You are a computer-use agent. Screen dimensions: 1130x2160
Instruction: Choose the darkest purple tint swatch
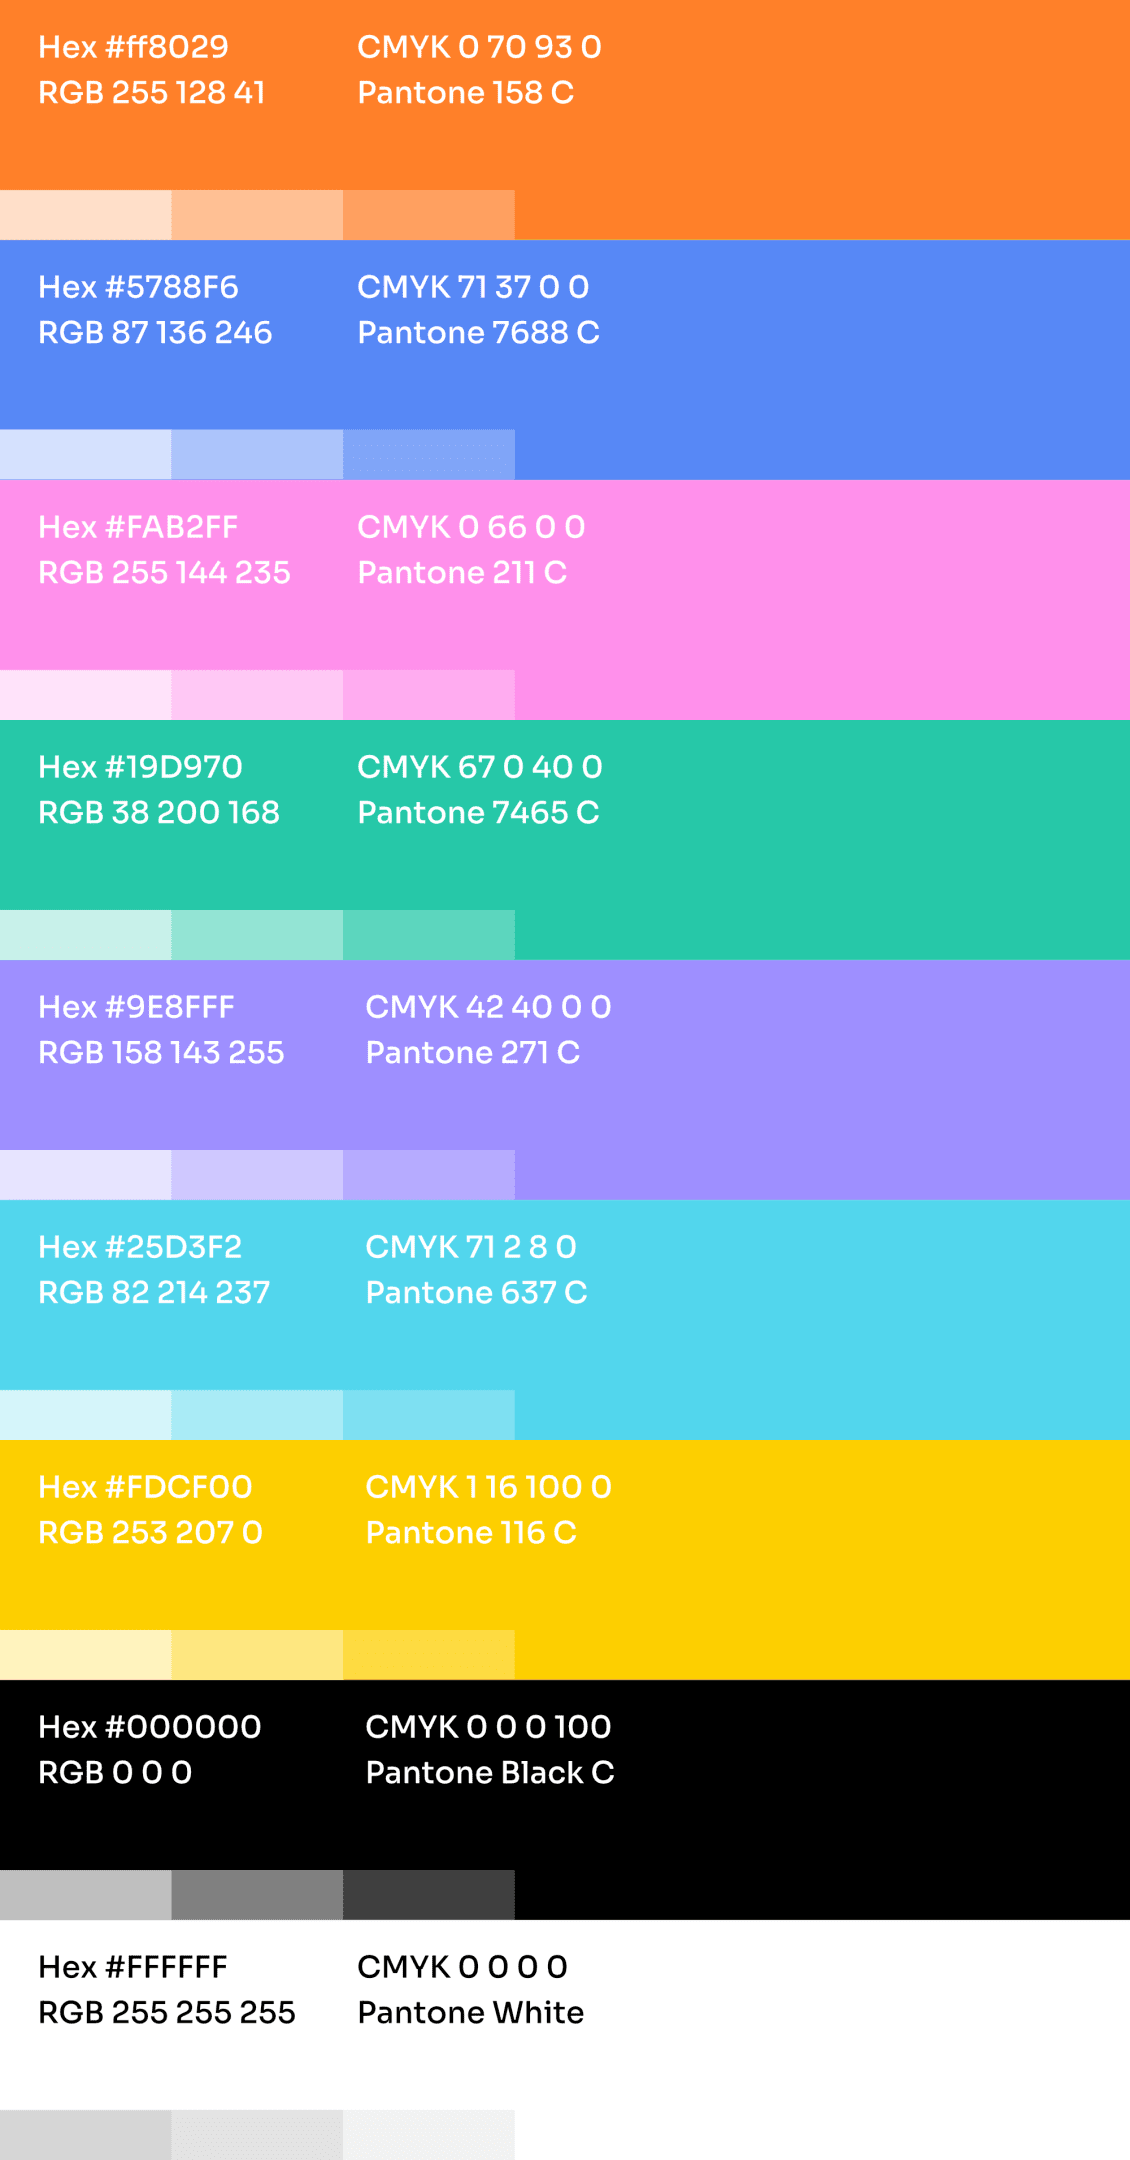tap(429, 1175)
